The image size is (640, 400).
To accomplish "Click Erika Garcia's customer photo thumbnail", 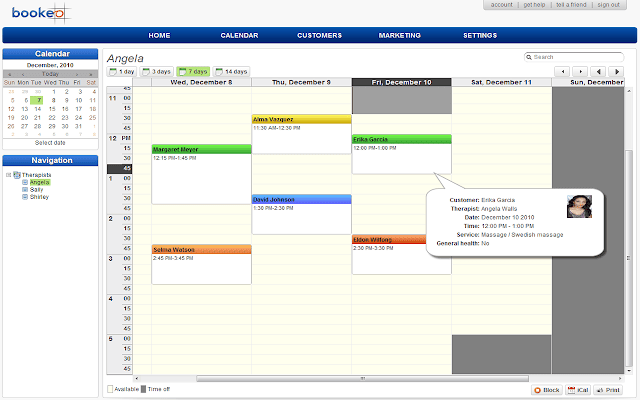I will 577,206.
